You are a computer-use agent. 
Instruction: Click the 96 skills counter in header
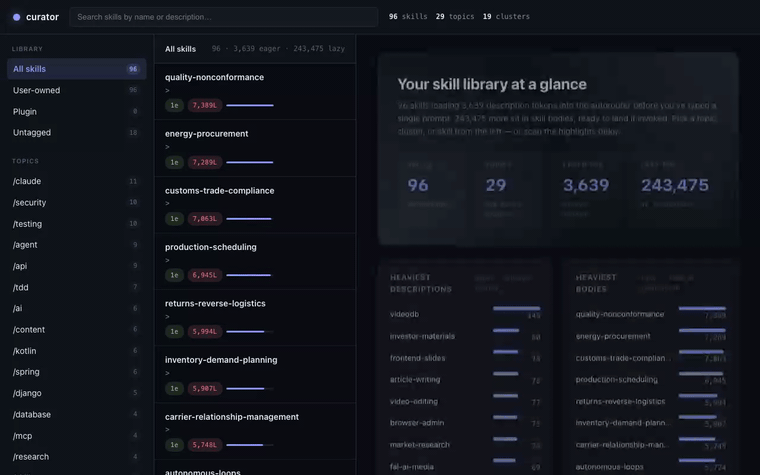408,16
